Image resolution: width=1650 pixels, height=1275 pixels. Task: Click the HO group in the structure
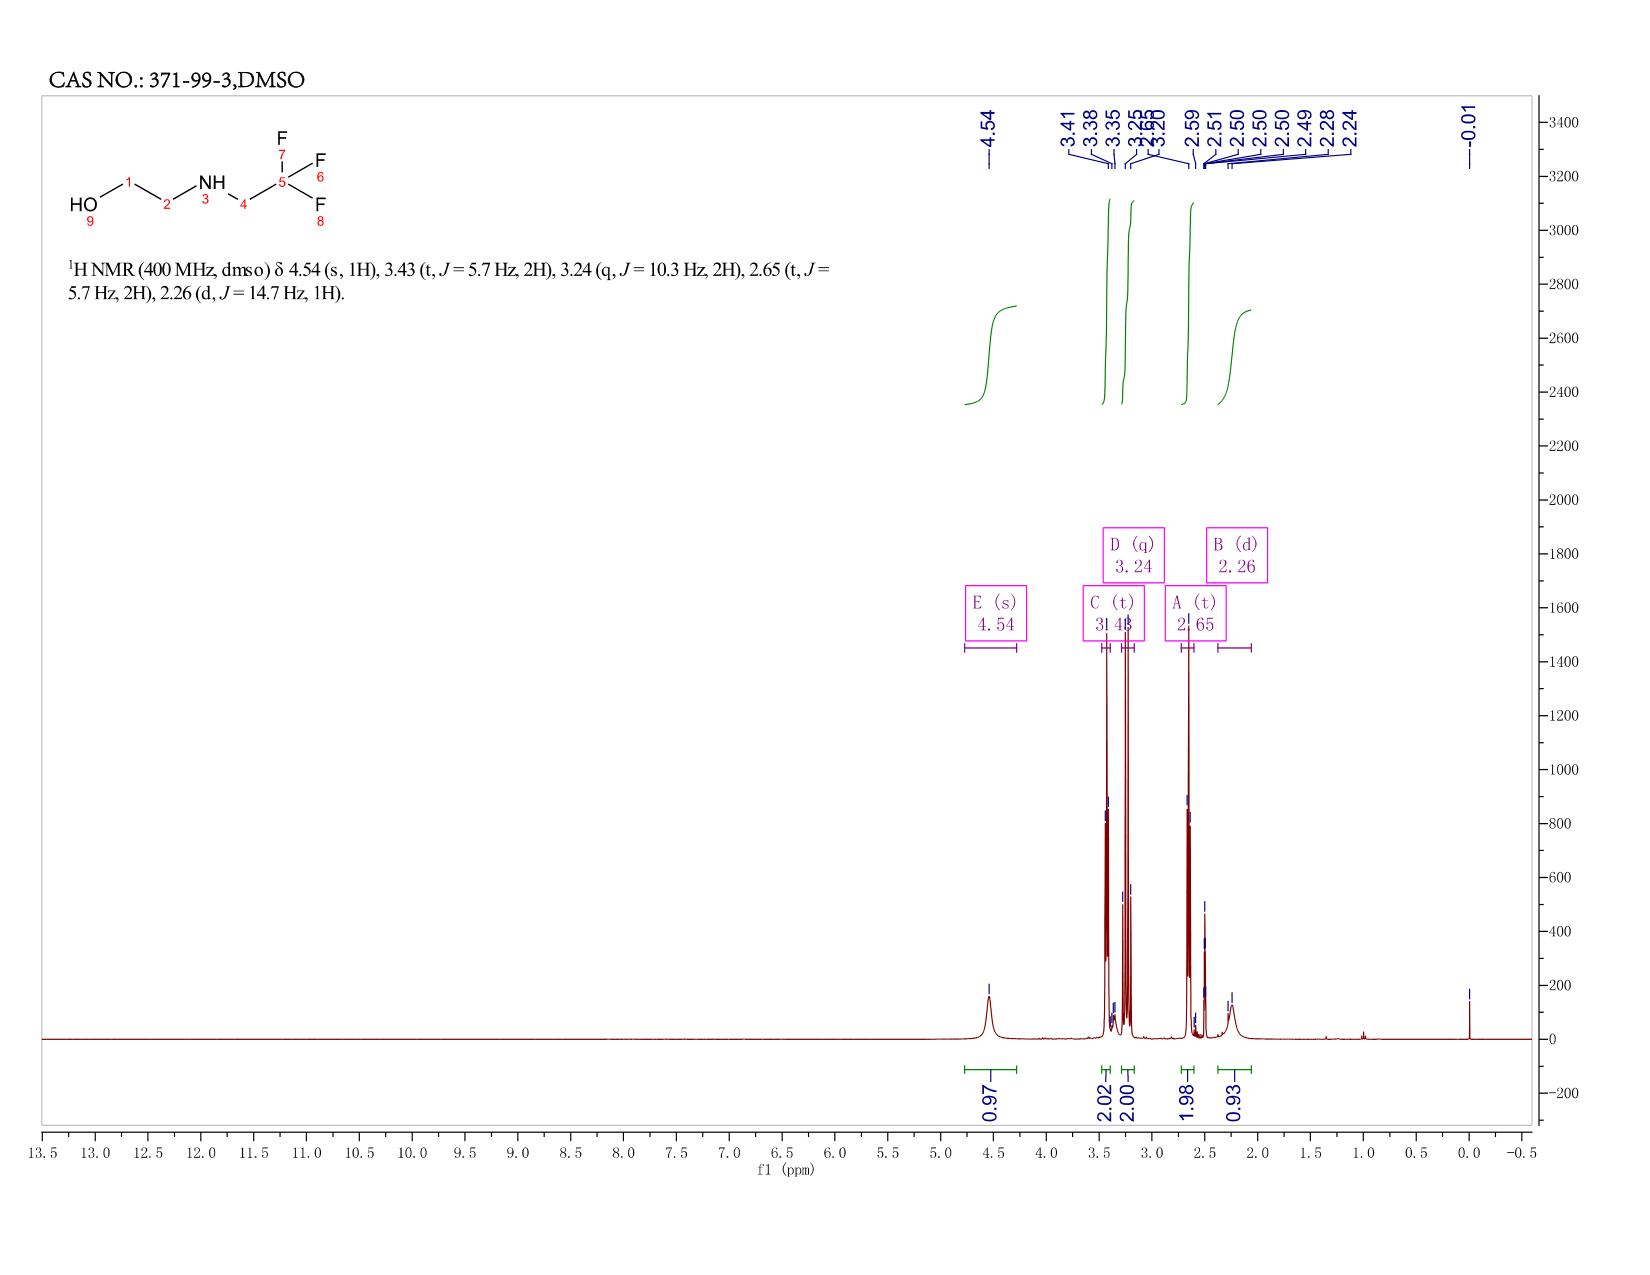pos(84,205)
